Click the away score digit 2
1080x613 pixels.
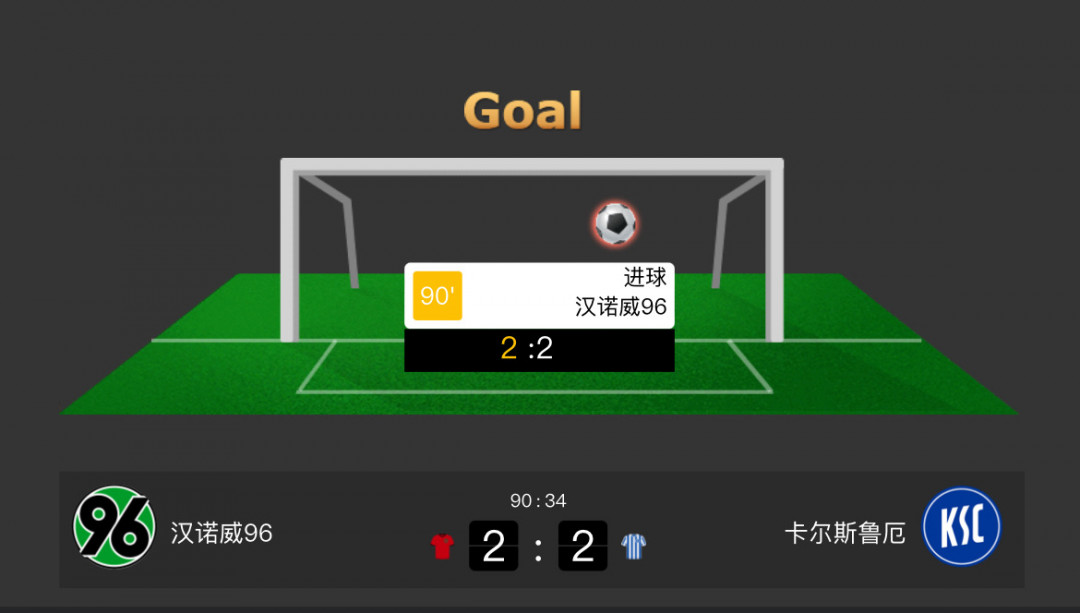pos(583,546)
